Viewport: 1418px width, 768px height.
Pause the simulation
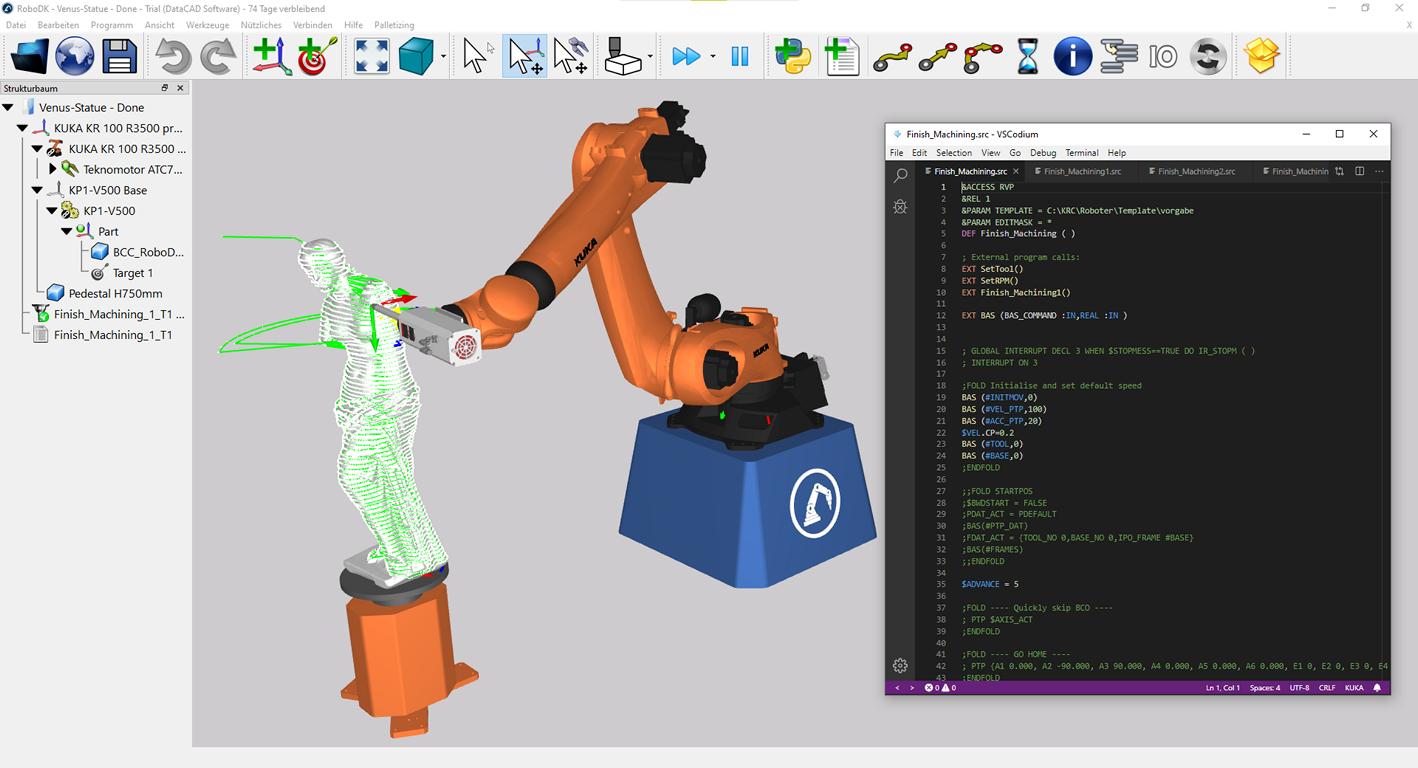[740, 56]
